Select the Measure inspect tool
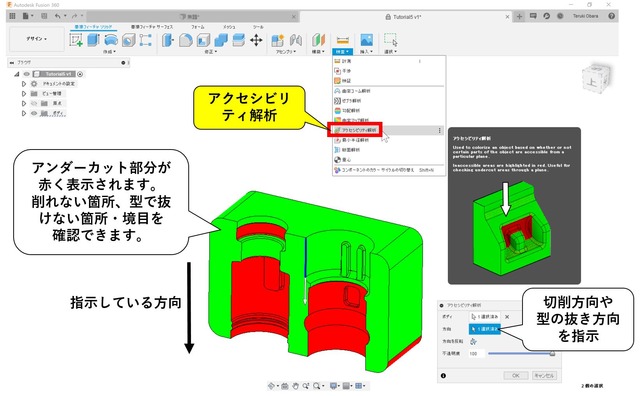This screenshot has width=640, height=396. pos(342,40)
